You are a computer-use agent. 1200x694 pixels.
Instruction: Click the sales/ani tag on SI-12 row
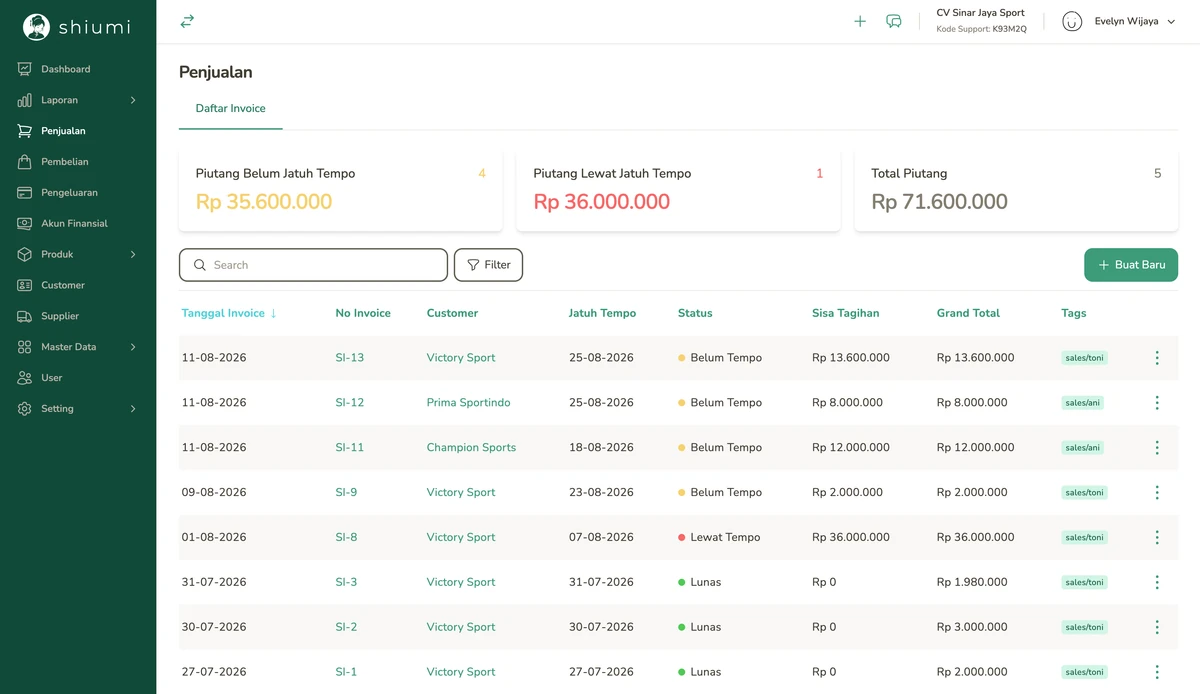click(1083, 403)
